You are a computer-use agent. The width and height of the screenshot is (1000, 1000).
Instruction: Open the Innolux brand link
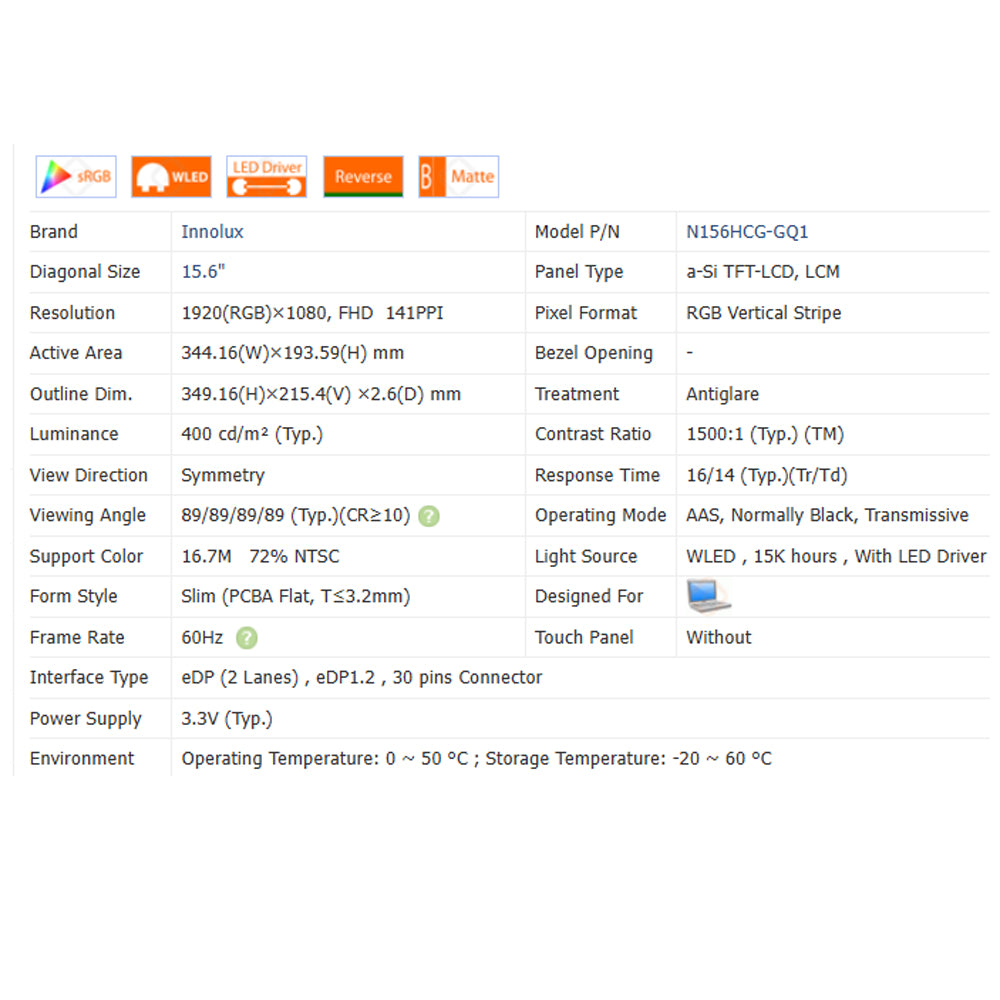(212, 232)
